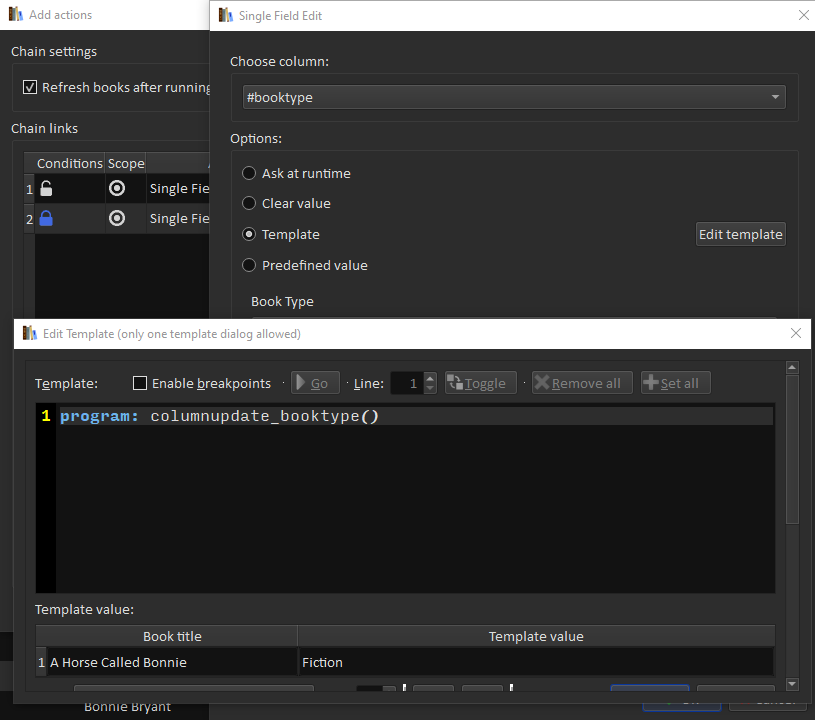Click the Edit template button
Screen dimensions: 815x720
pos(740,234)
